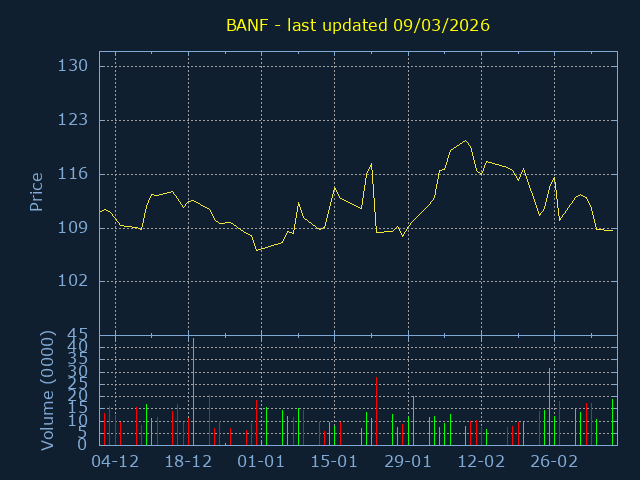Click price axis value 130
Image resolution: width=640 pixels, height=480 pixels.
point(73,66)
